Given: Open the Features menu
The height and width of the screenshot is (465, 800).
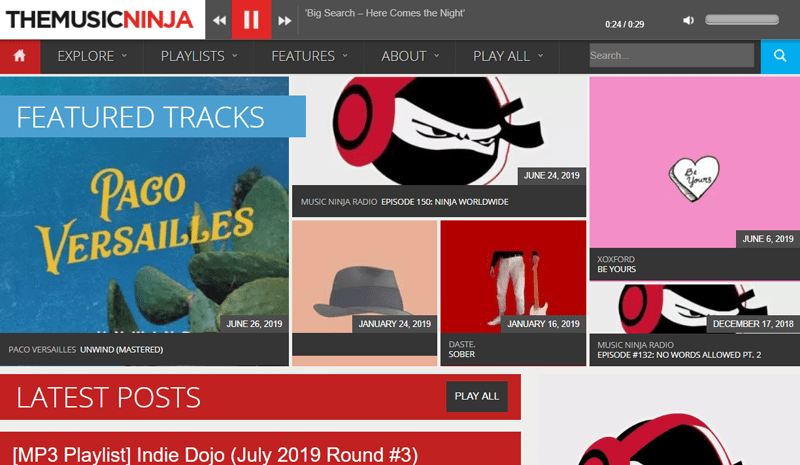Looking at the screenshot, I should [x=309, y=56].
